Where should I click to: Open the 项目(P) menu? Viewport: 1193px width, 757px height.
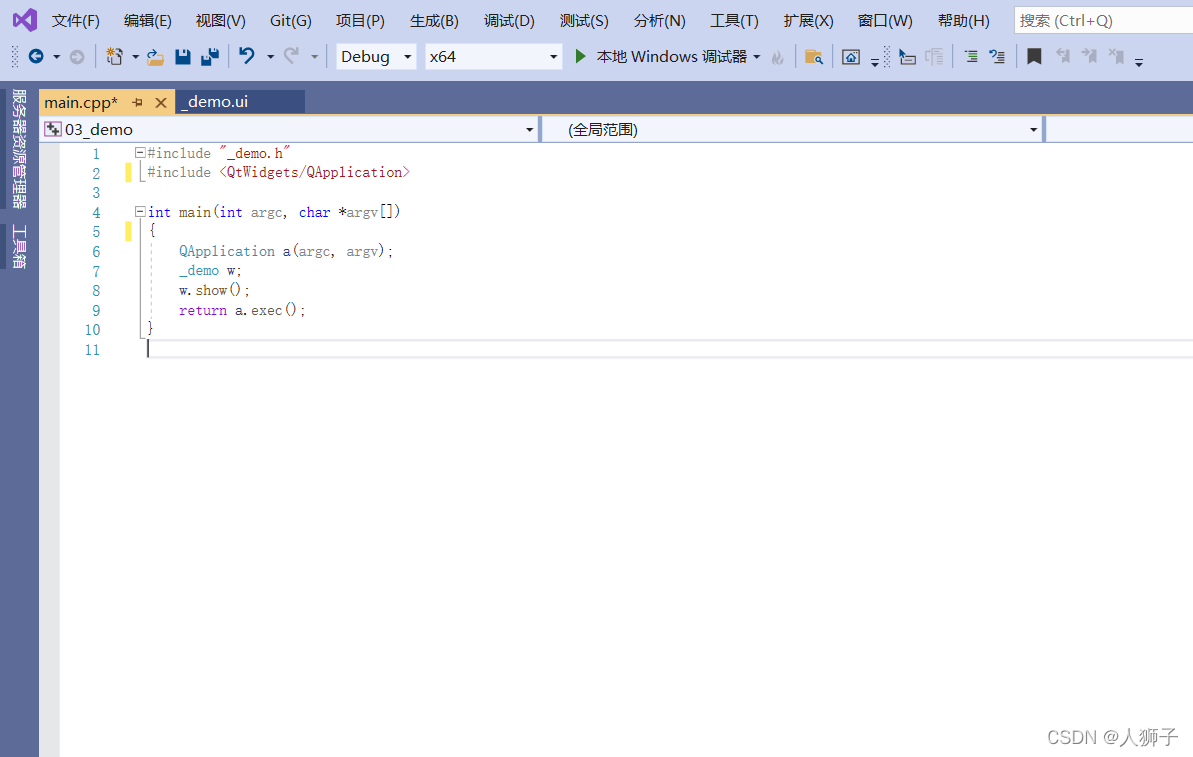tap(361, 21)
